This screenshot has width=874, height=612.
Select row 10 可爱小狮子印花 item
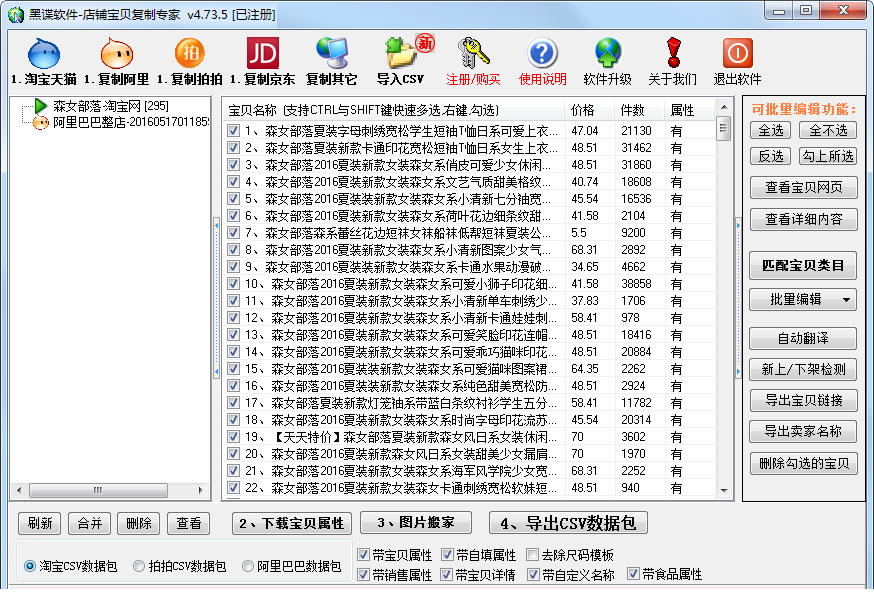pos(401,284)
